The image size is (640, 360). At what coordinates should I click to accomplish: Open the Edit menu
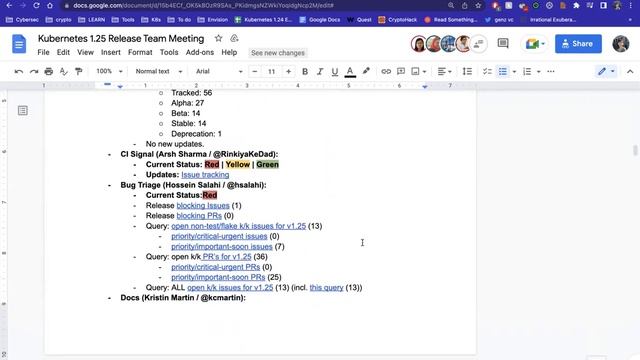pyautogui.click(x=63, y=52)
